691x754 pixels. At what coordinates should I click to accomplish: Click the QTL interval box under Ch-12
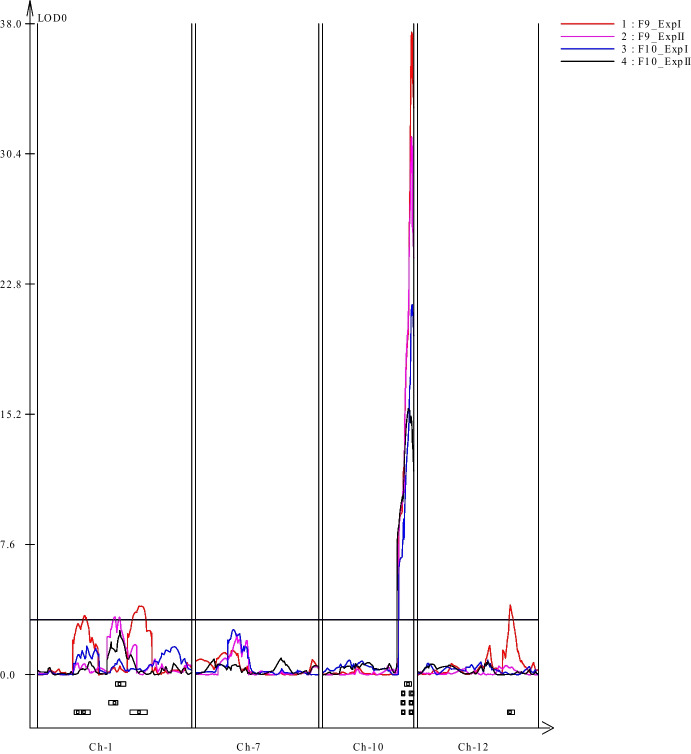[x=511, y=712]
